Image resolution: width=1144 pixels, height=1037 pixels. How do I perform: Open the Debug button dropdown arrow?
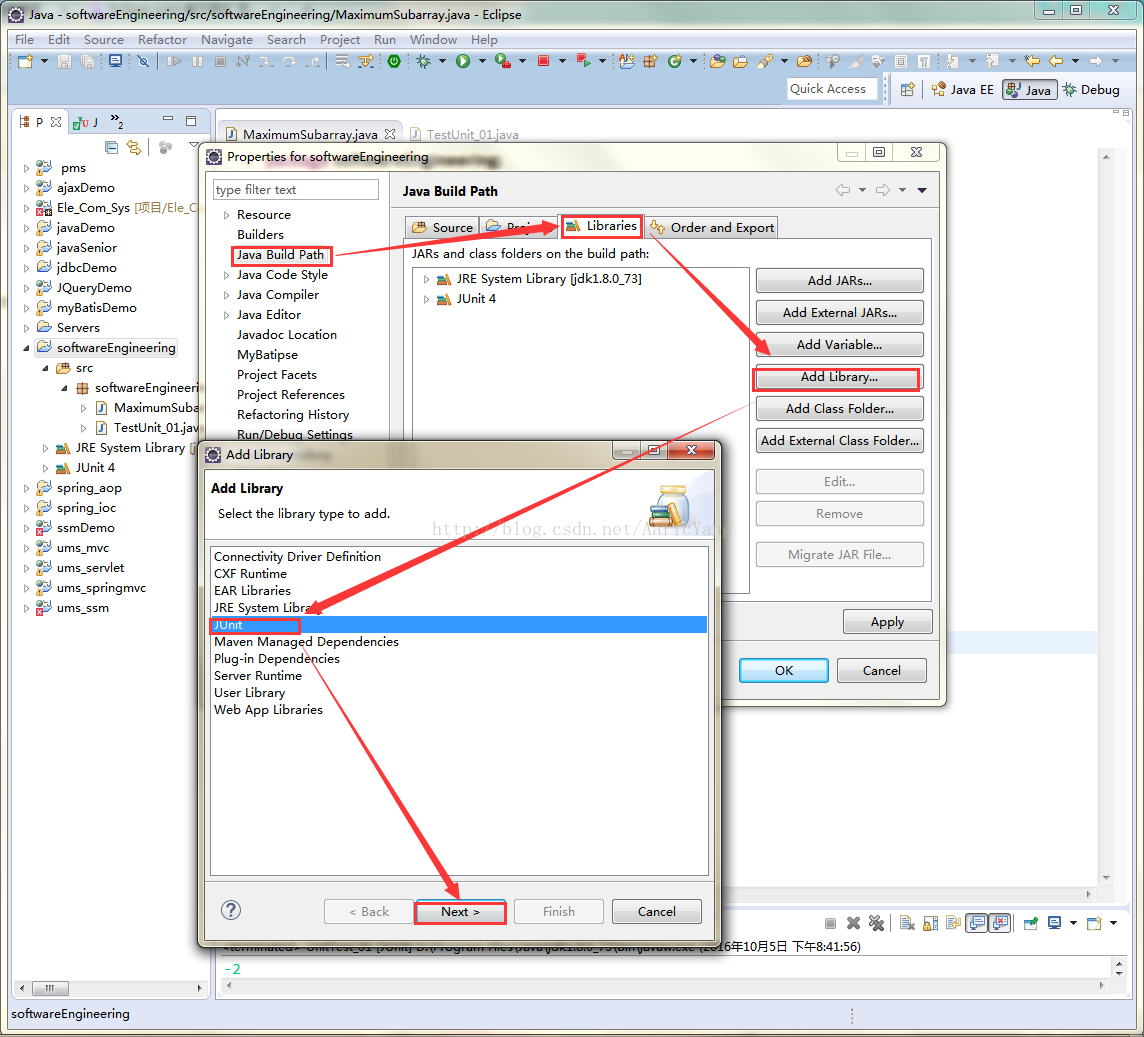tap(442, 61)
